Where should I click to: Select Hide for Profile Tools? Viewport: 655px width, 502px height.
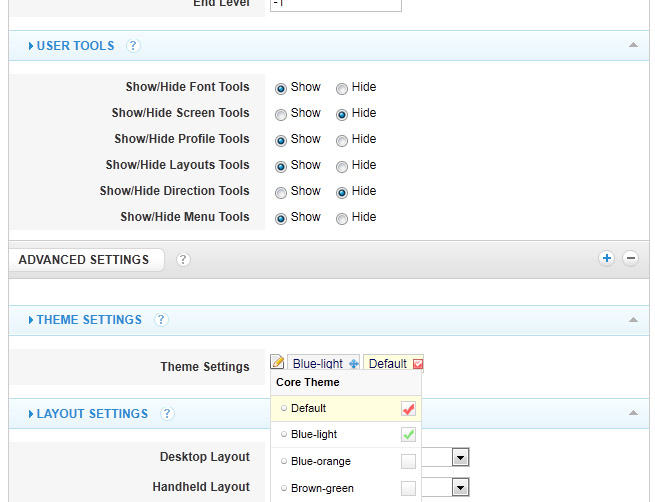point(342,140)
